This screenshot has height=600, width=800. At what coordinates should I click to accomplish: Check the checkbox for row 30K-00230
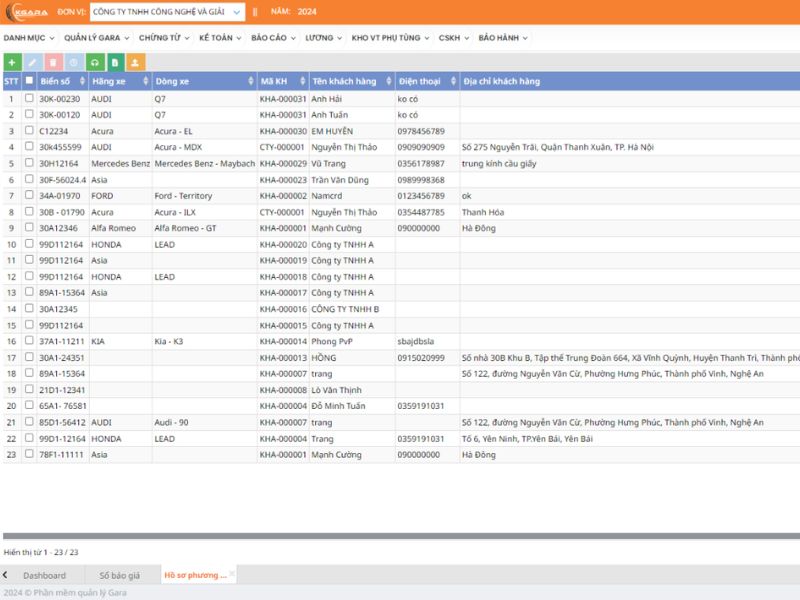(x=29, y=99)
